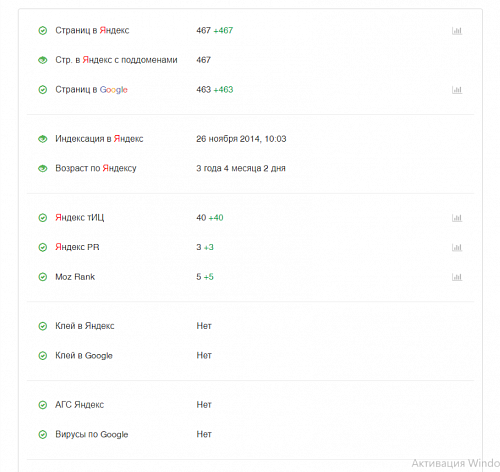The image size is (500, 472).
Task: Click the green check beside Страниц в Яндекс
Action: click(x=43, y=31)
